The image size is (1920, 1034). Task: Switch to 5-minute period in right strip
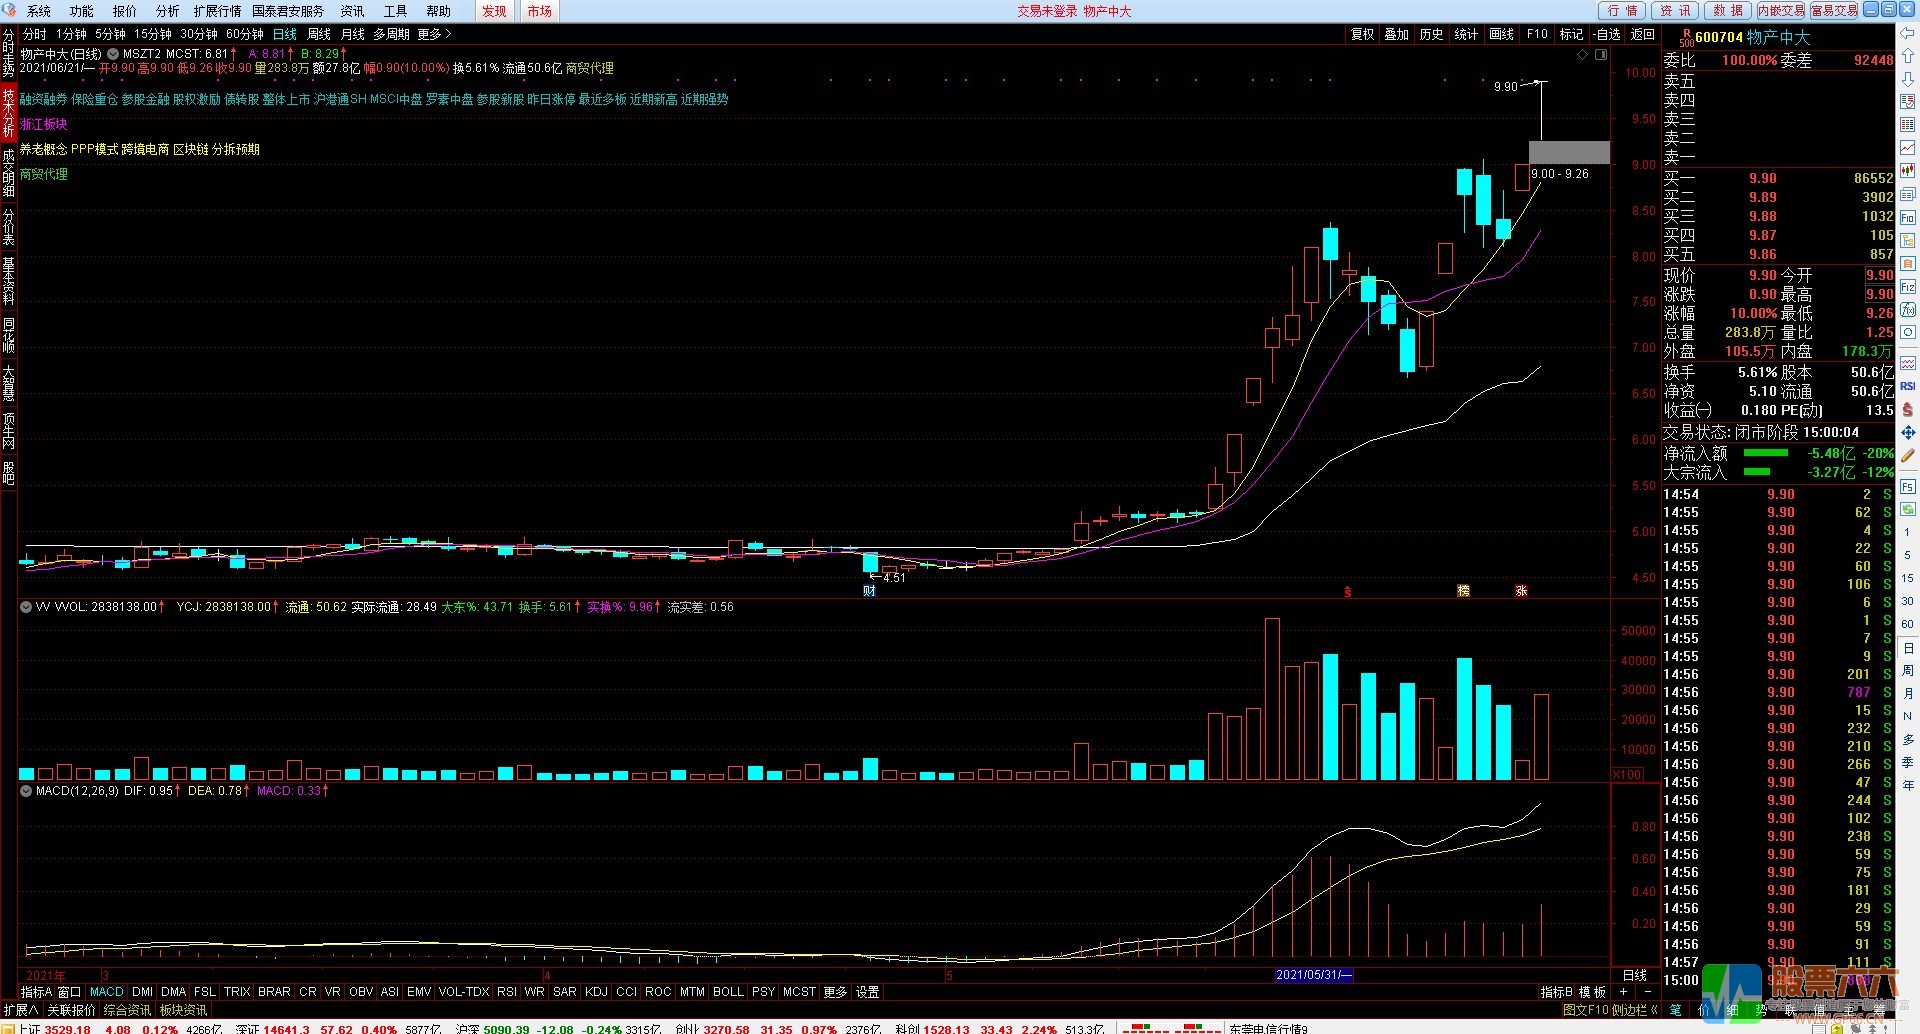1907,555
